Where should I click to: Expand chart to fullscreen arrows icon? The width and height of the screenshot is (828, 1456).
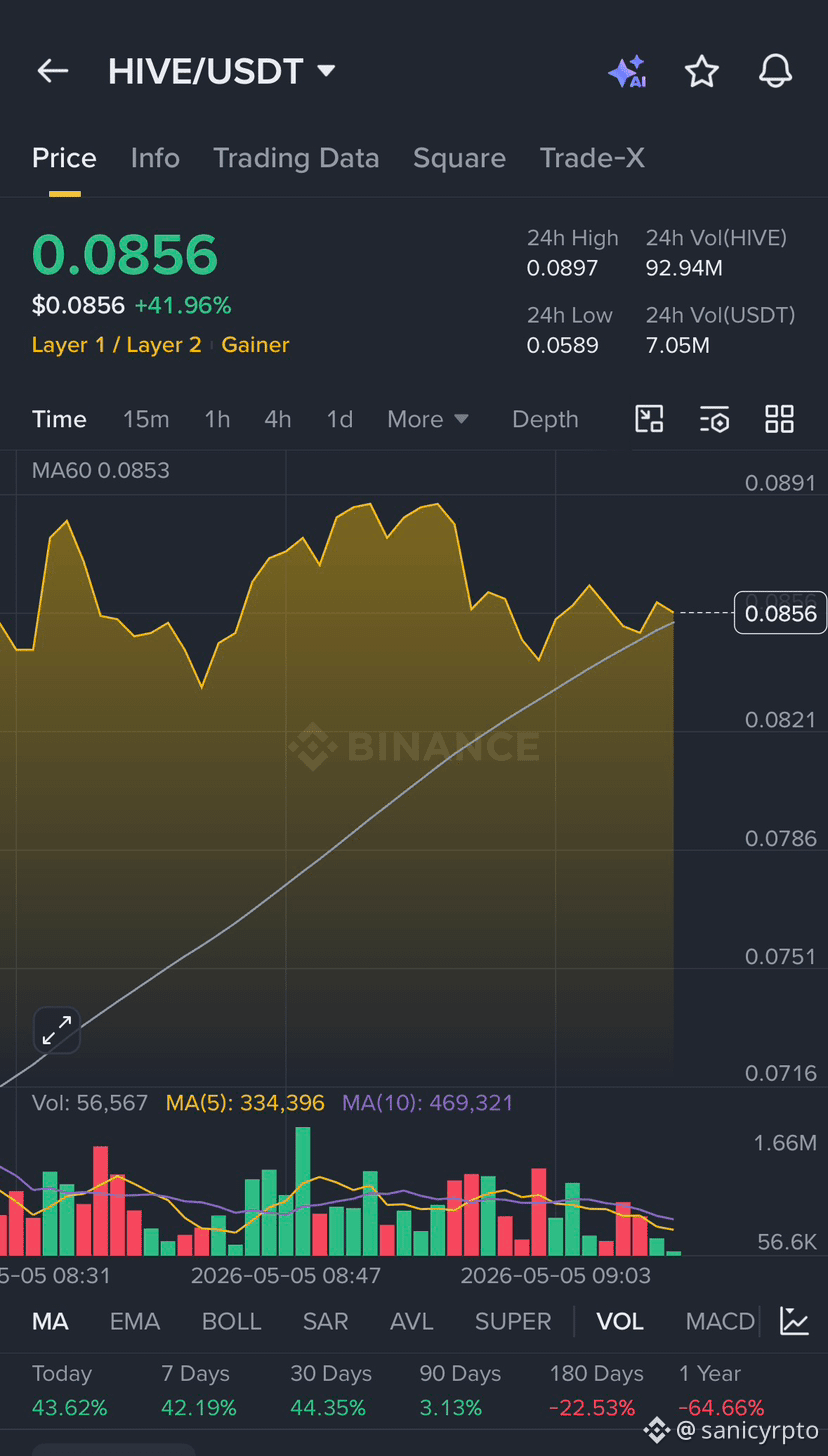(57, 1029)
